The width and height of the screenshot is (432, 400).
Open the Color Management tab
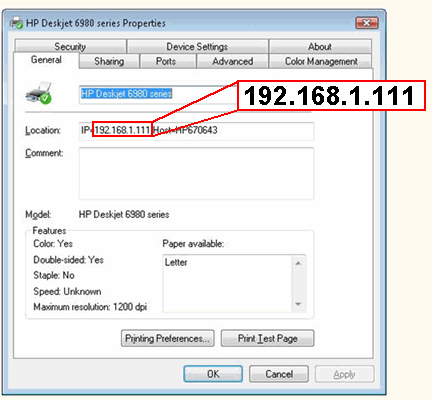(321, 61)
